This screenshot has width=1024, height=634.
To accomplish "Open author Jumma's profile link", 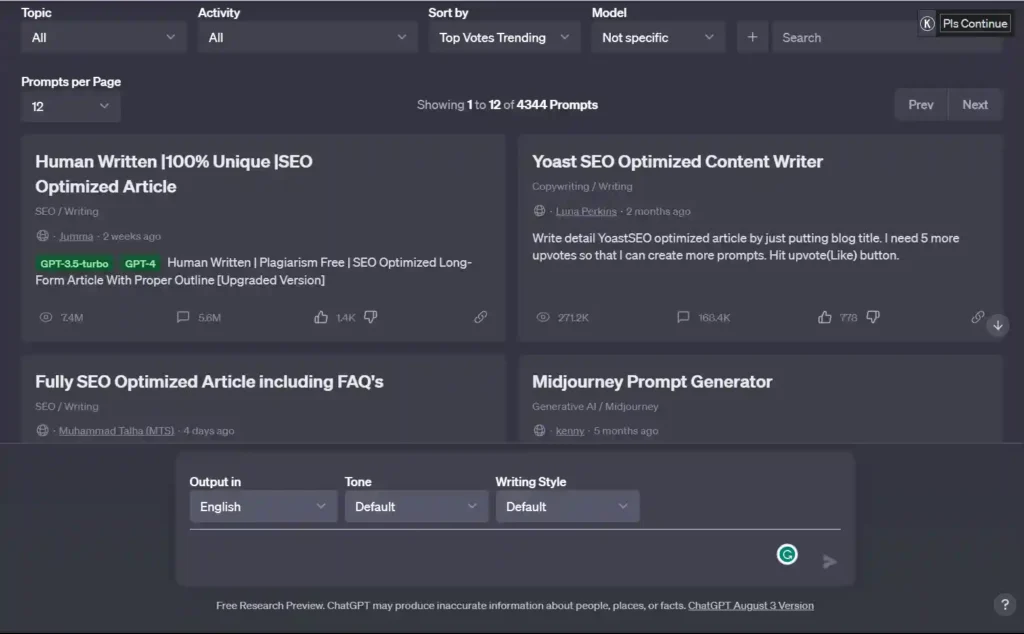I will pos(76,236).
